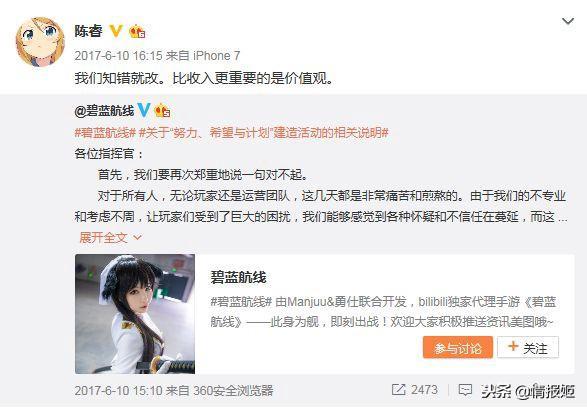Click the comment bubble icon

click(x=465, y=390)
